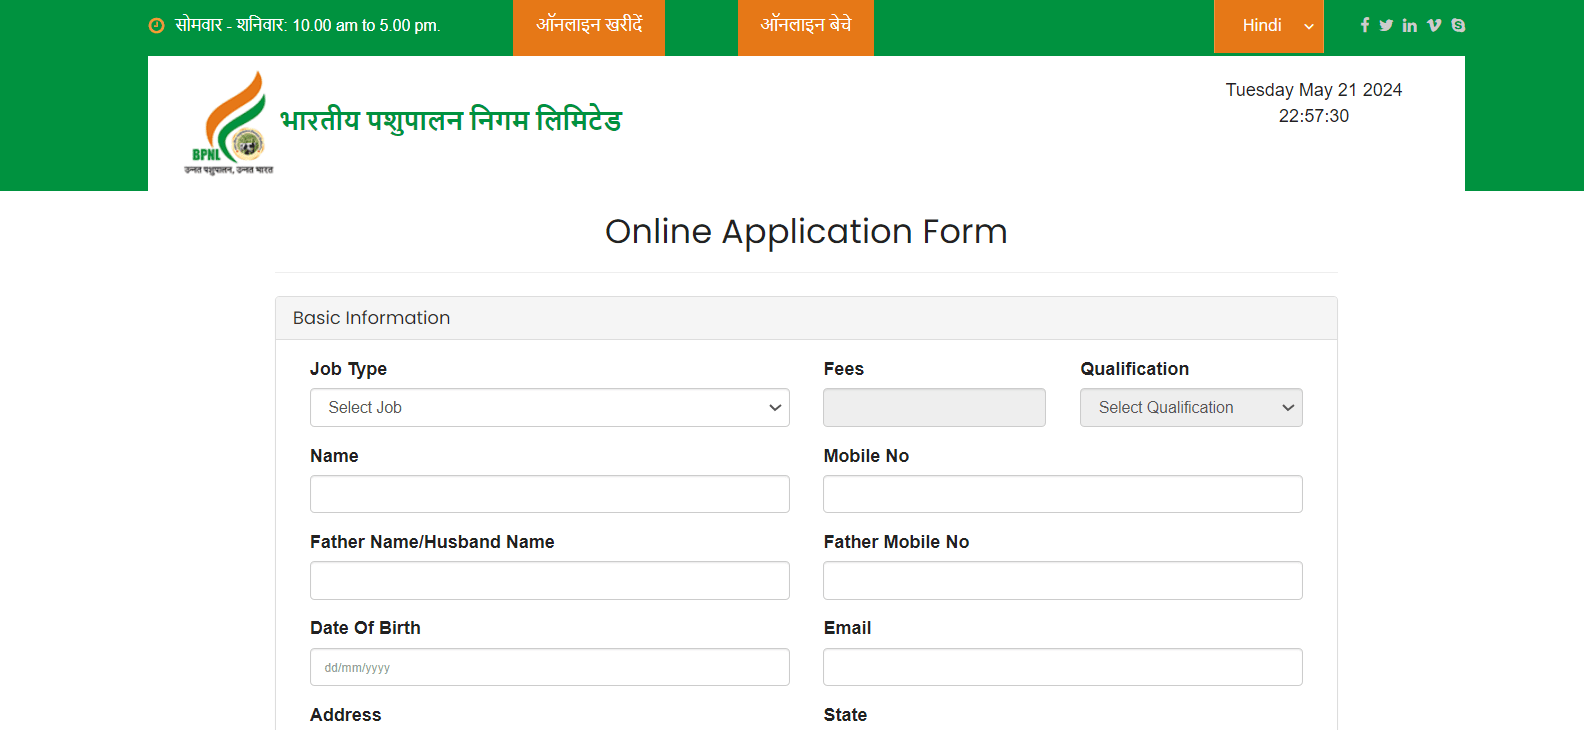1584x730 pixels.
Task: Open the Facebook social icon
Action: (1365, 25)
